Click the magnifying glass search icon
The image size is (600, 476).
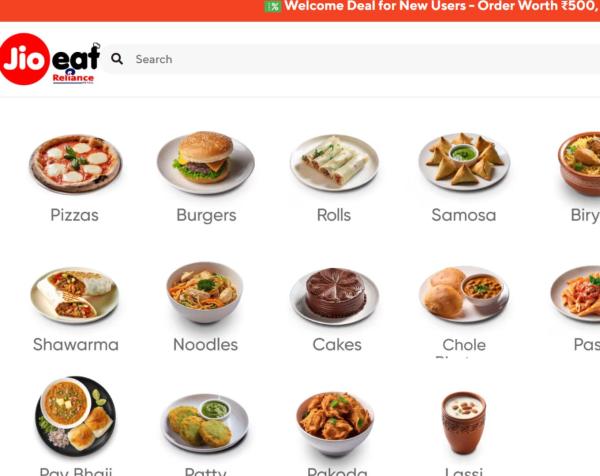pyautogui.click(x=117, y=59)
